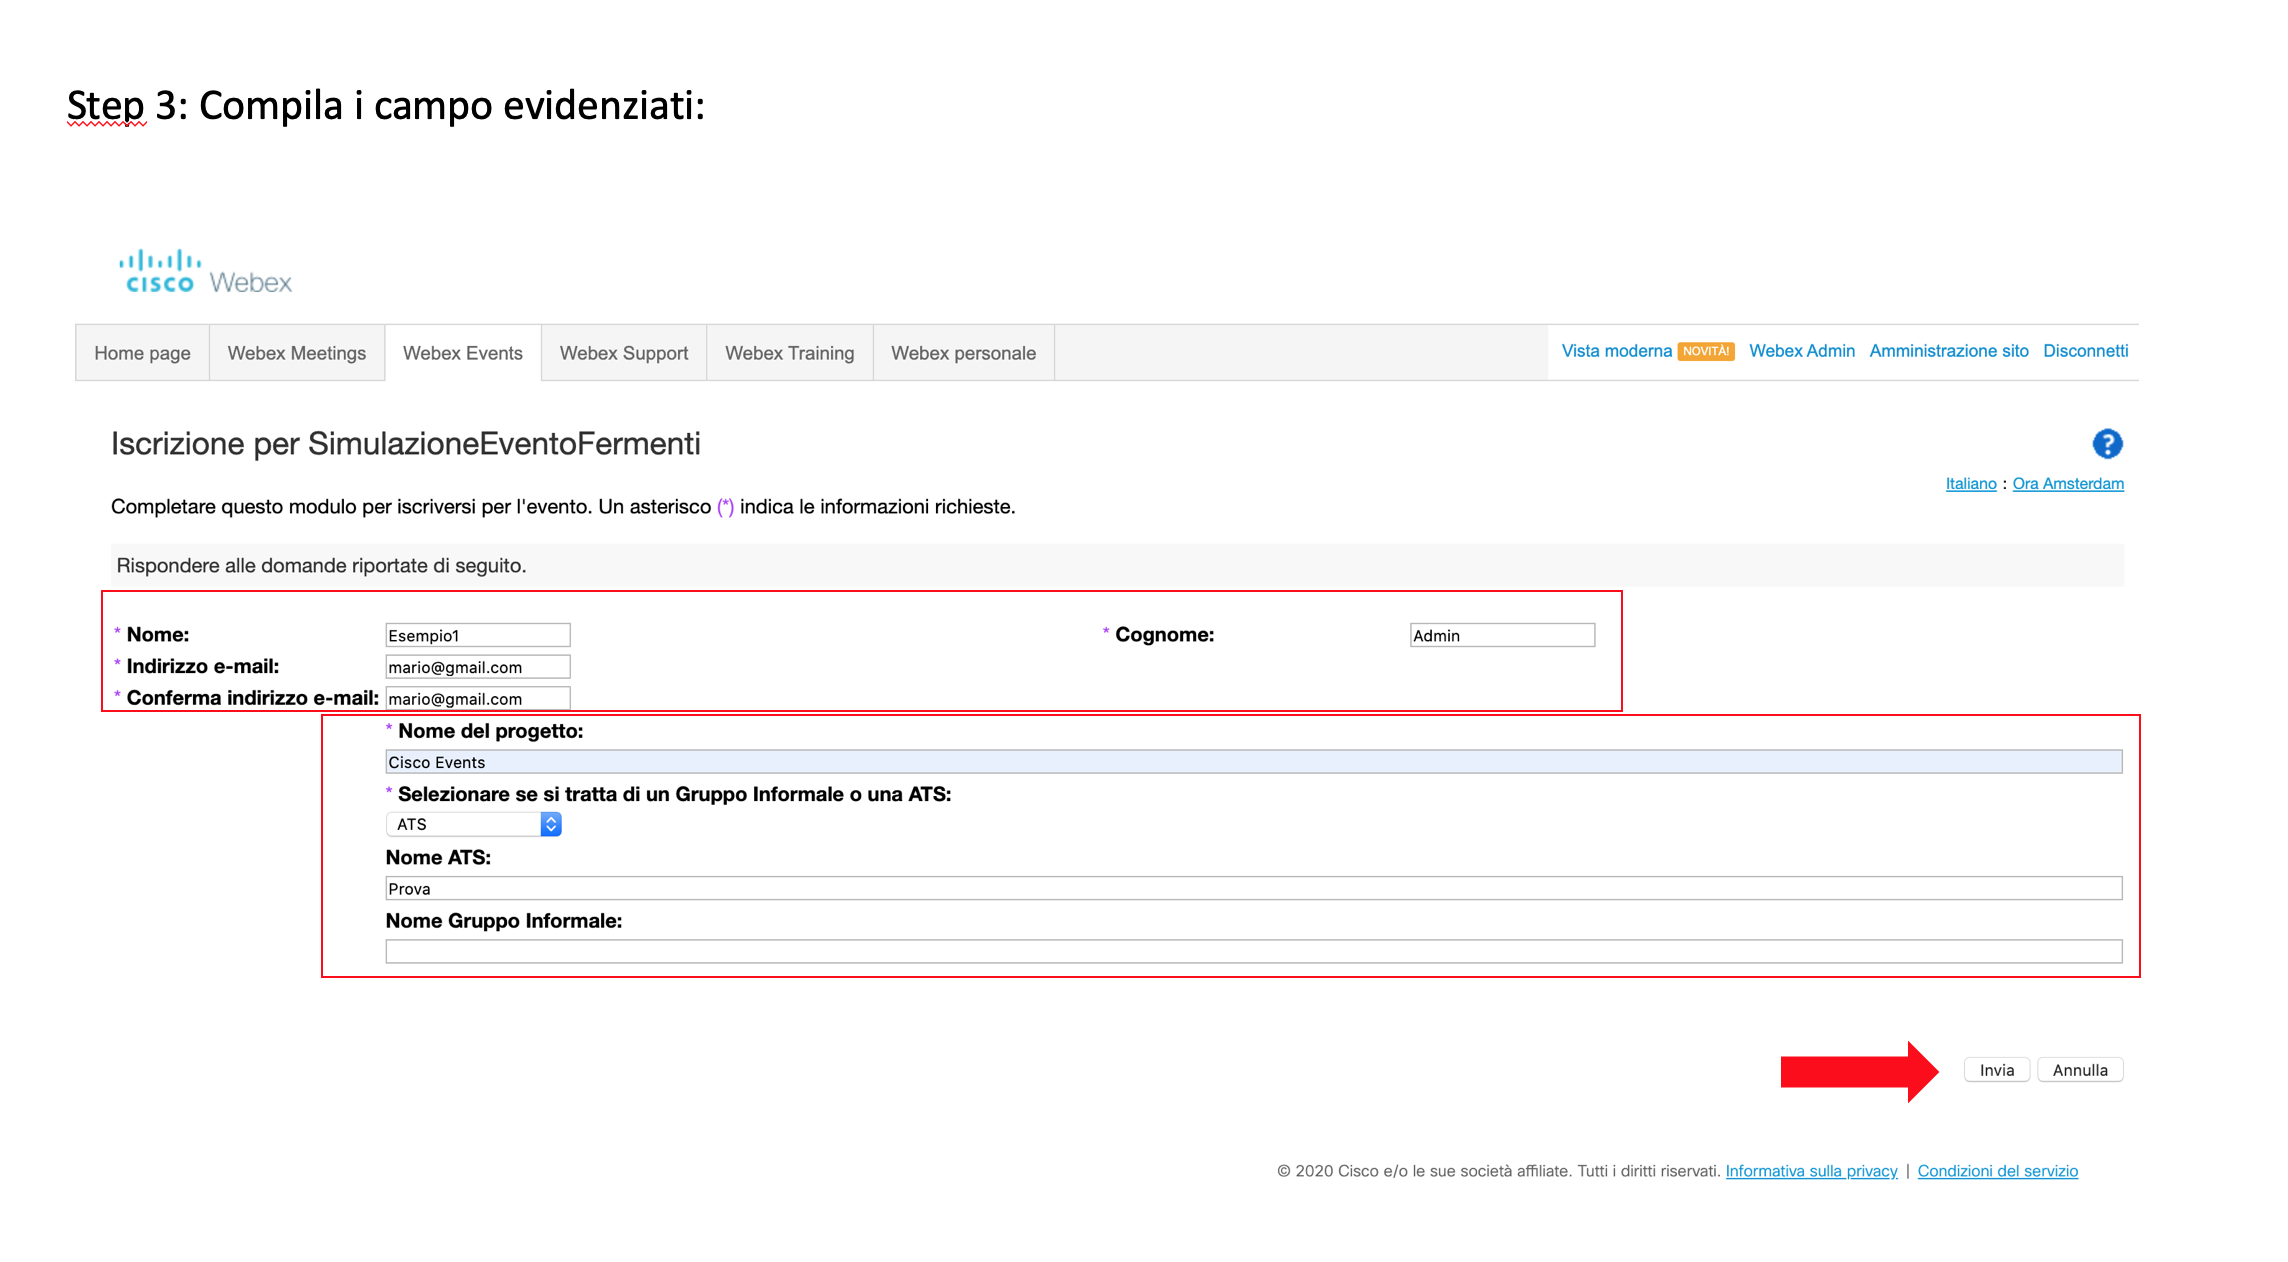Viewport: 2288px width, 1262px height.
Task: Click the Nome input field
Action: click(478, 635)
